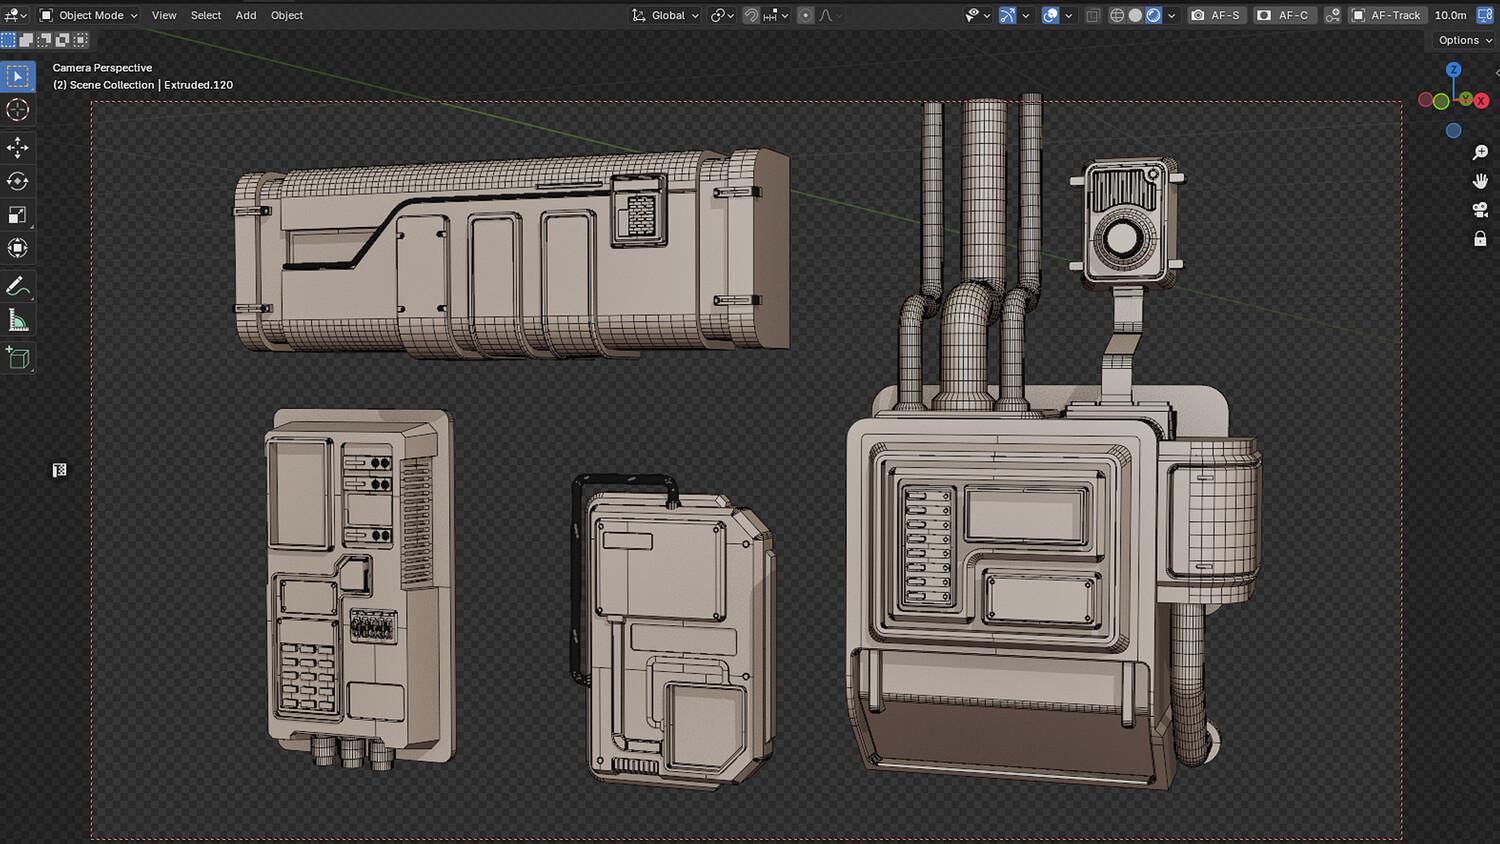Image resolution: width=1500 pixels, height=844 pixels.
Task: Set selection mode to new selection
Action: [x=9, y=40]
